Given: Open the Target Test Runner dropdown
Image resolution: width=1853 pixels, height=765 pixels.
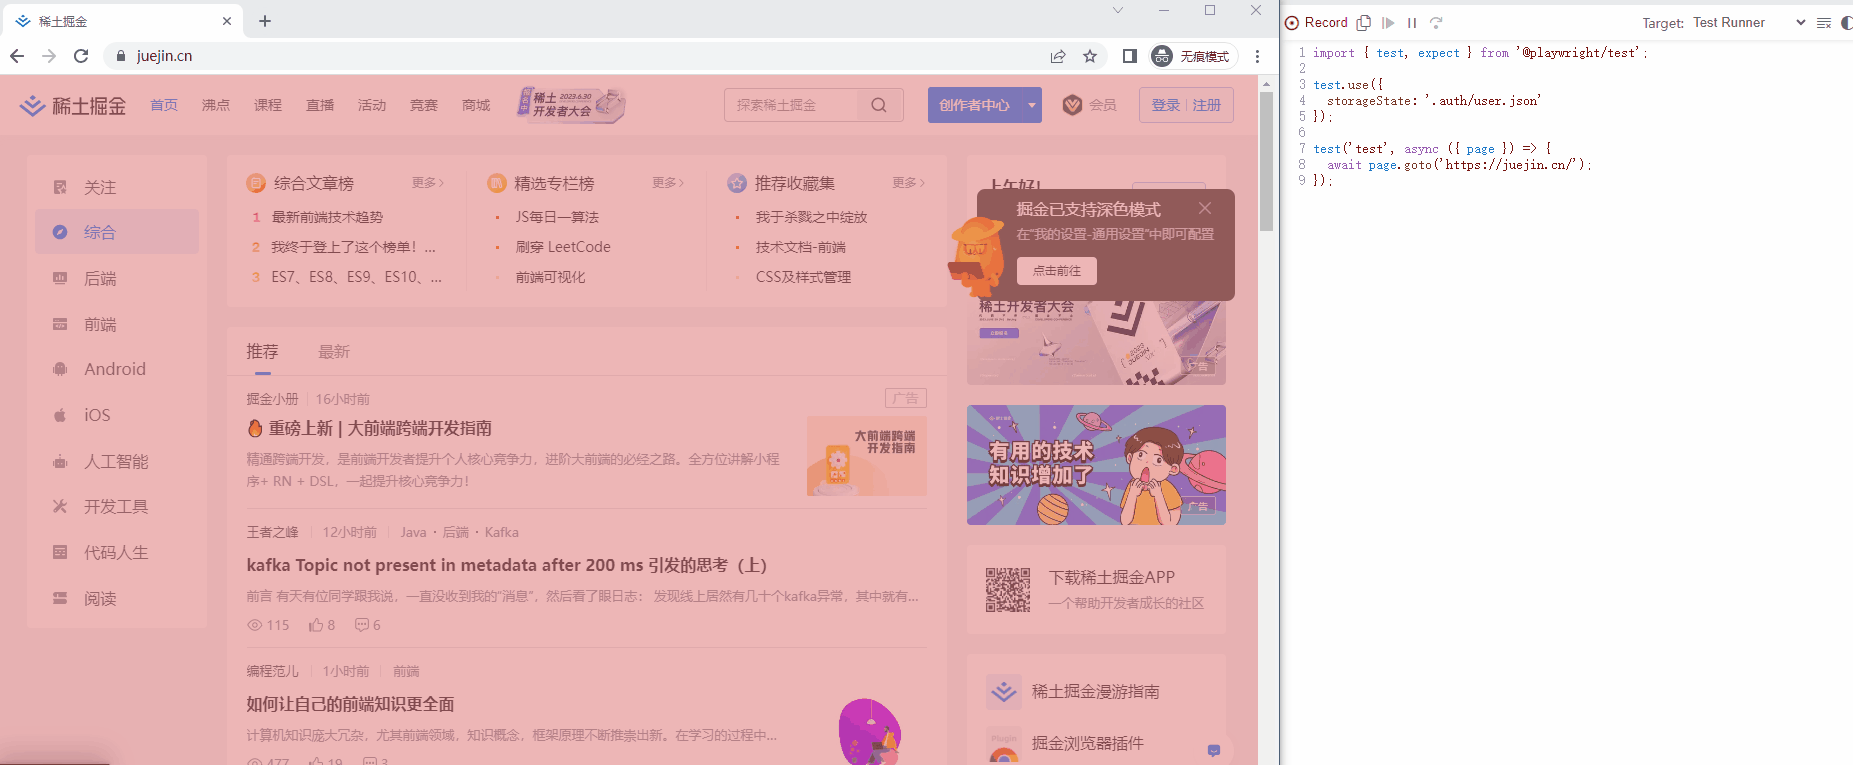Looking at the screenshot, I should point(1749,22).
